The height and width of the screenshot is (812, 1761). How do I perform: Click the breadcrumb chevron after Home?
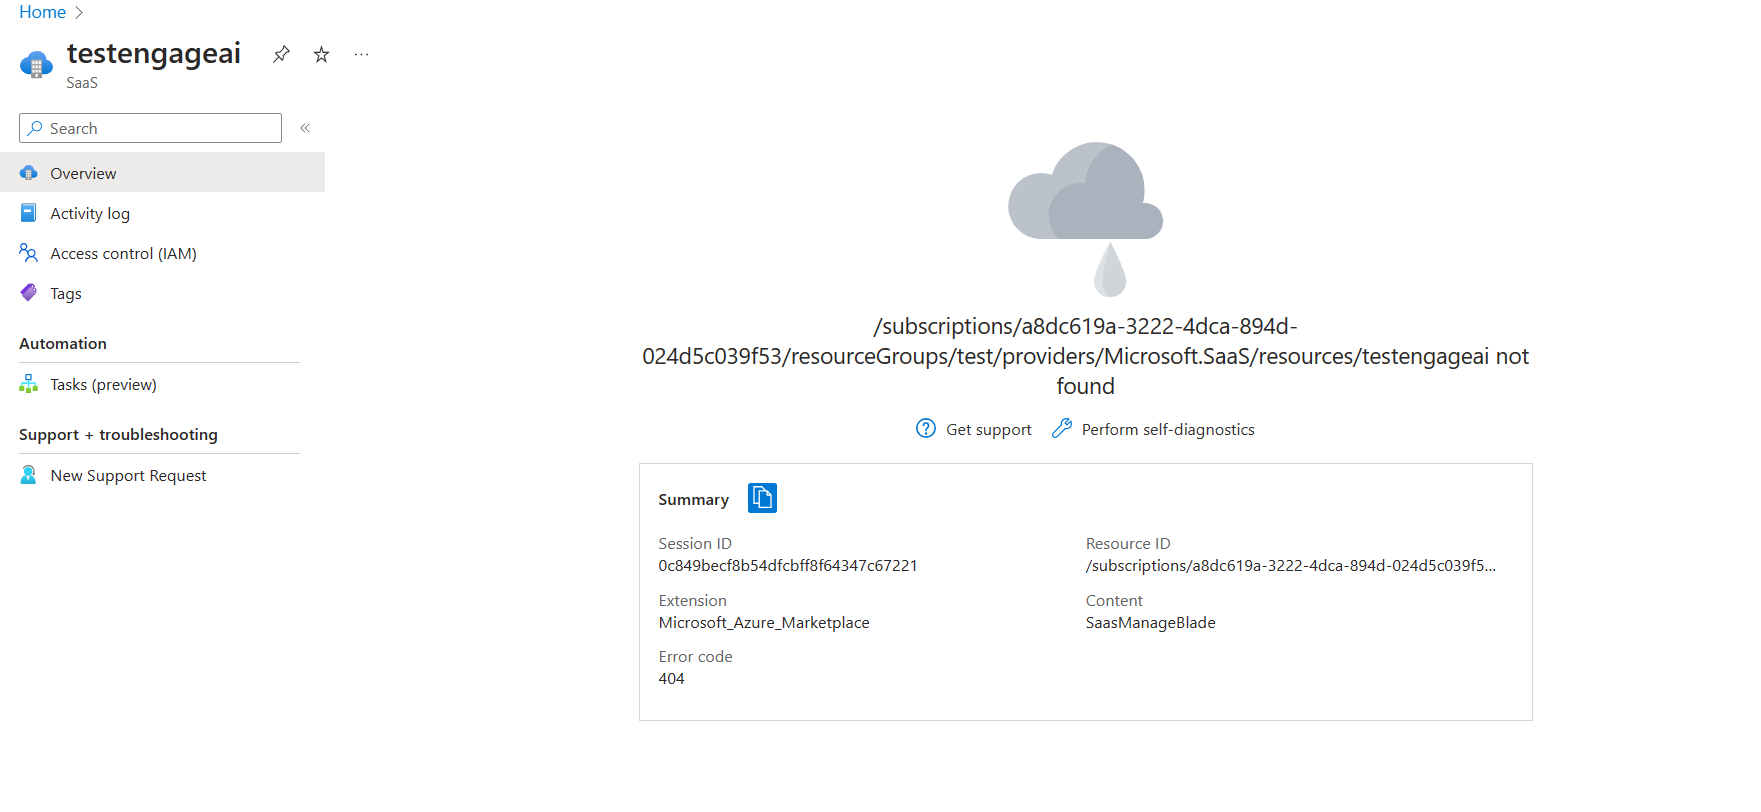[x=79, y=12]
